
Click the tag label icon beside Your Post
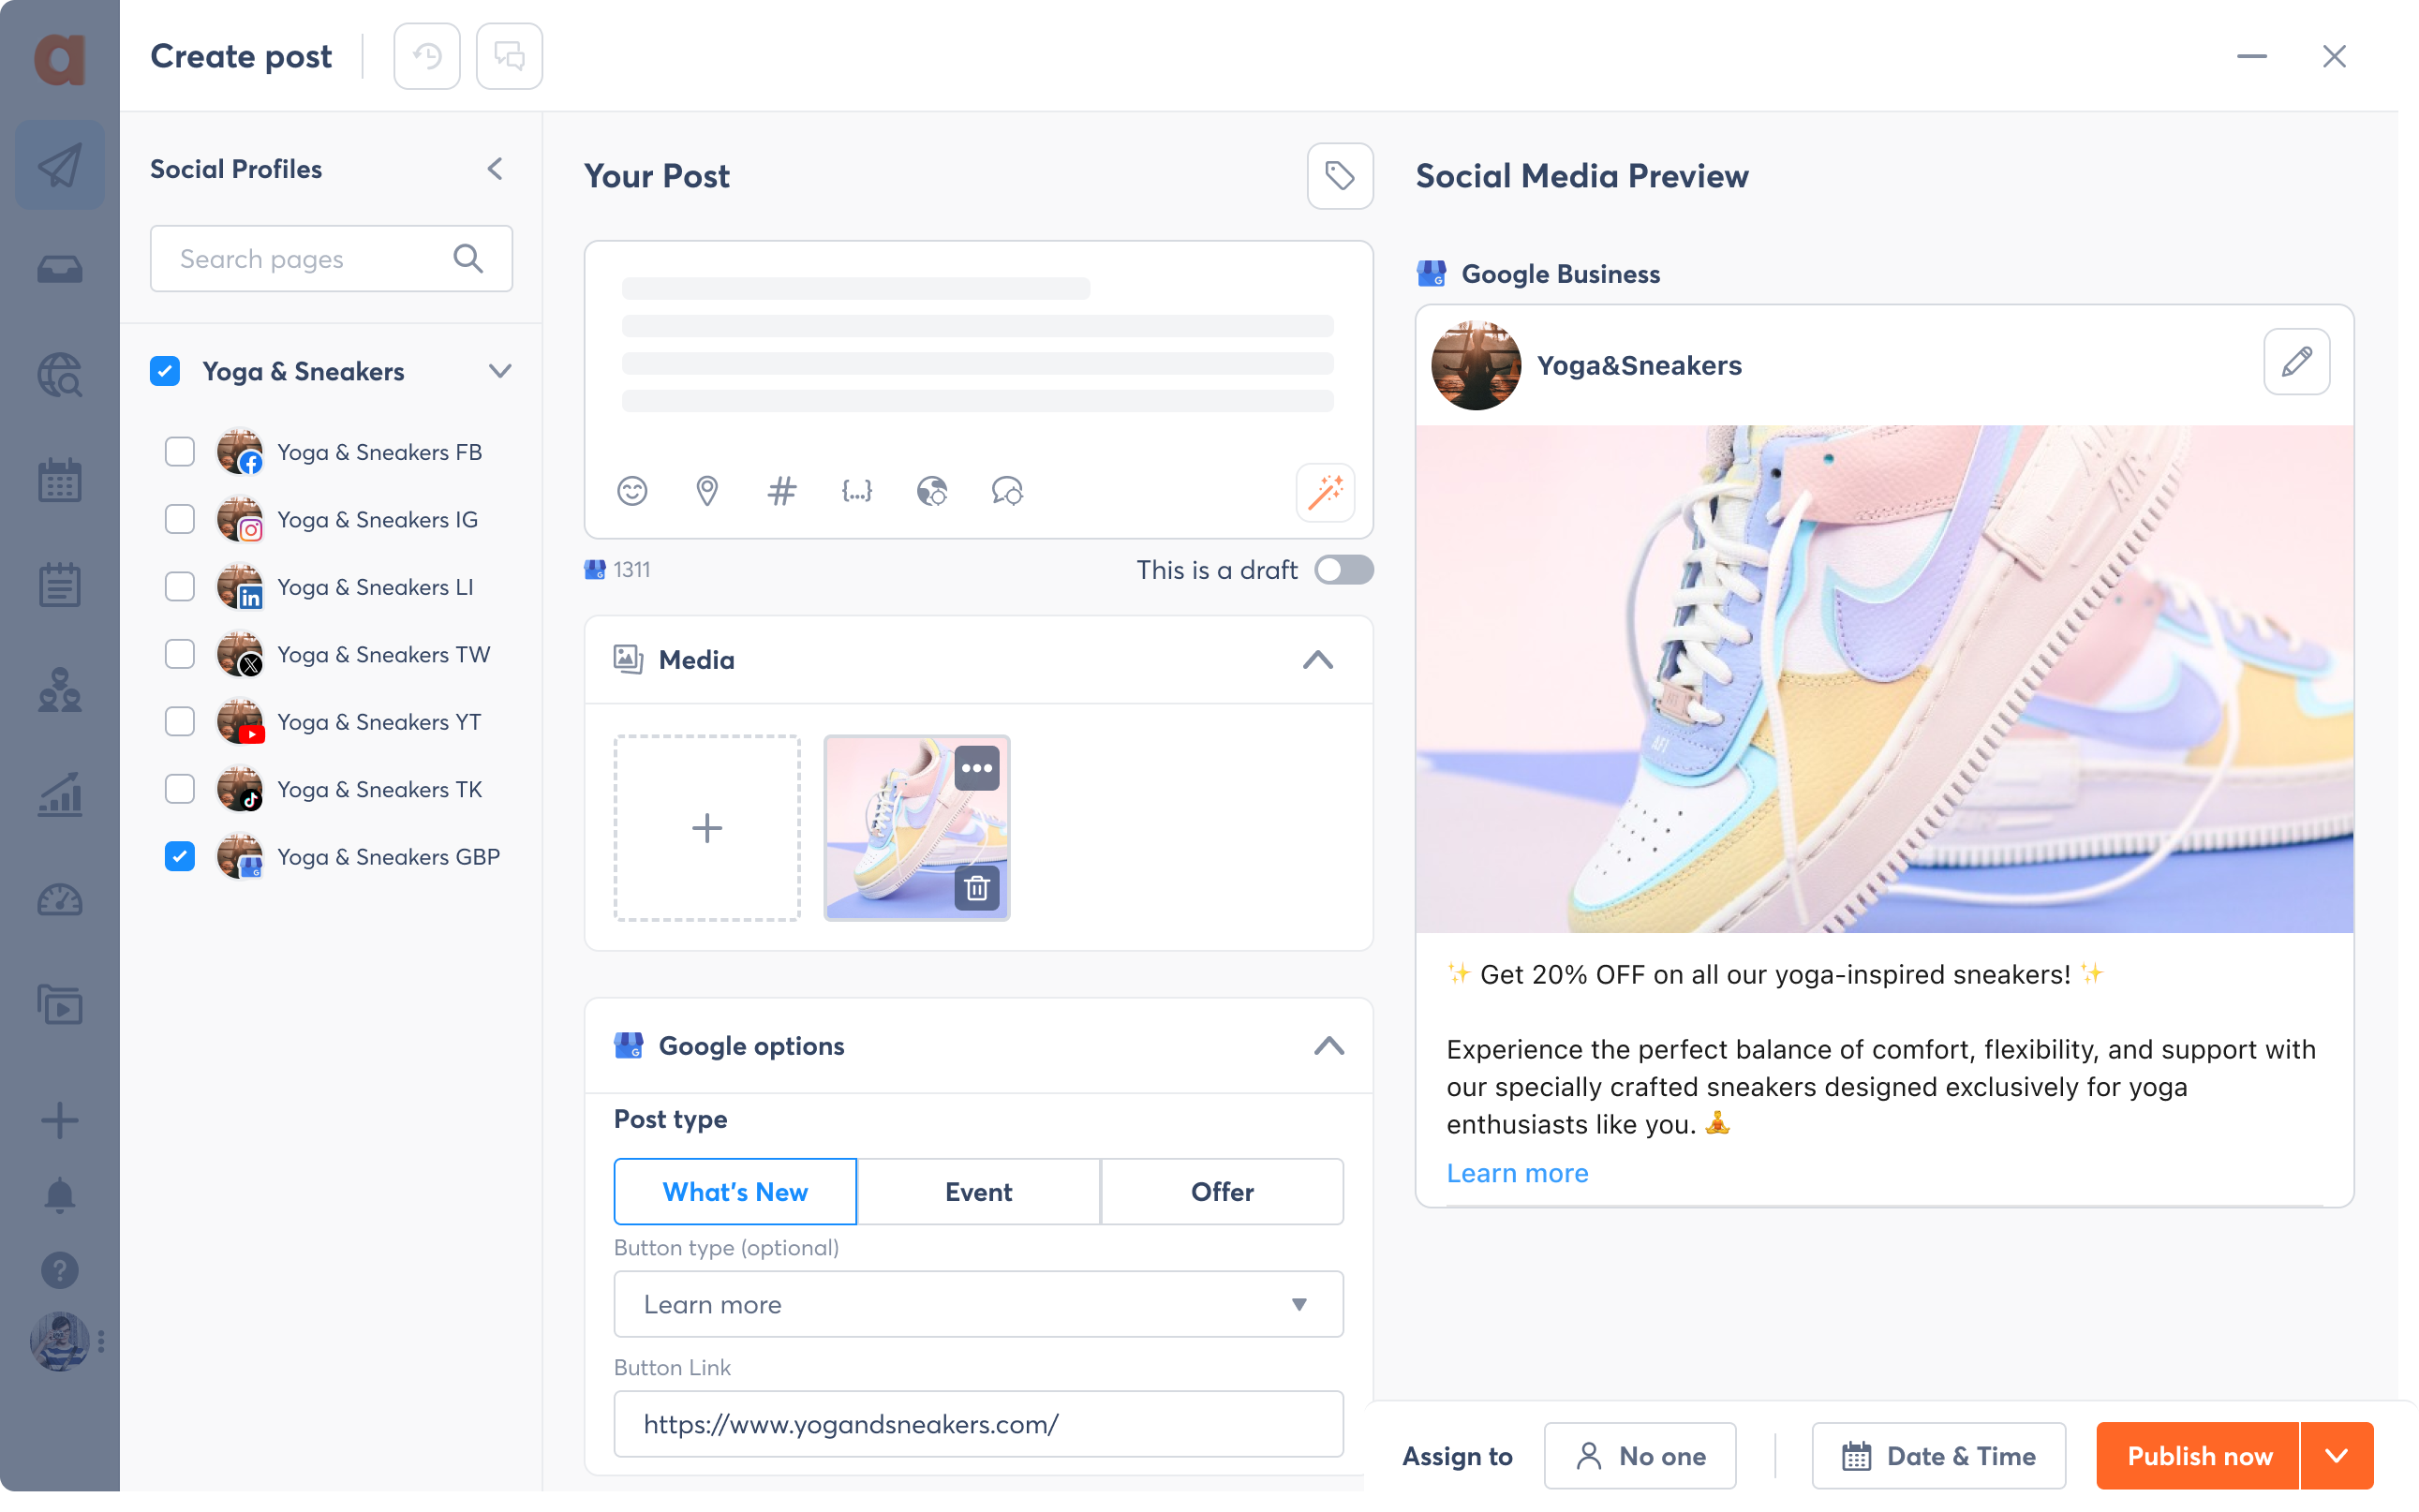point(1340,176)
